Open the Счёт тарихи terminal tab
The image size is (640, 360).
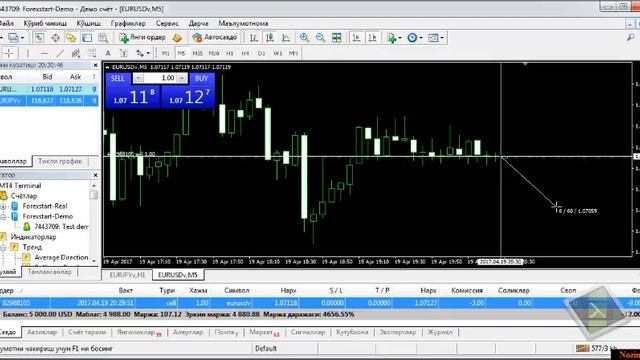coord(87,332)
